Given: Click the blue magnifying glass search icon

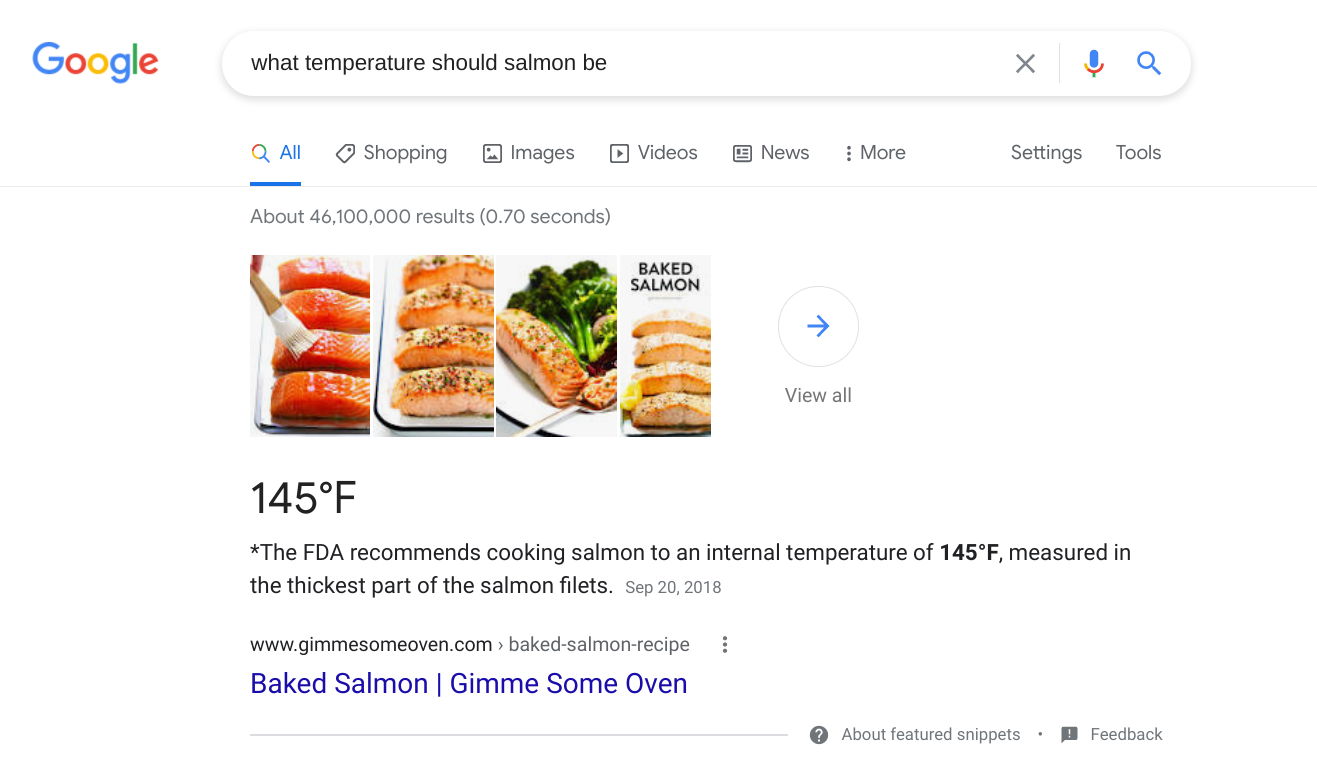Looking at the screenshot, I should point(1149,64).
